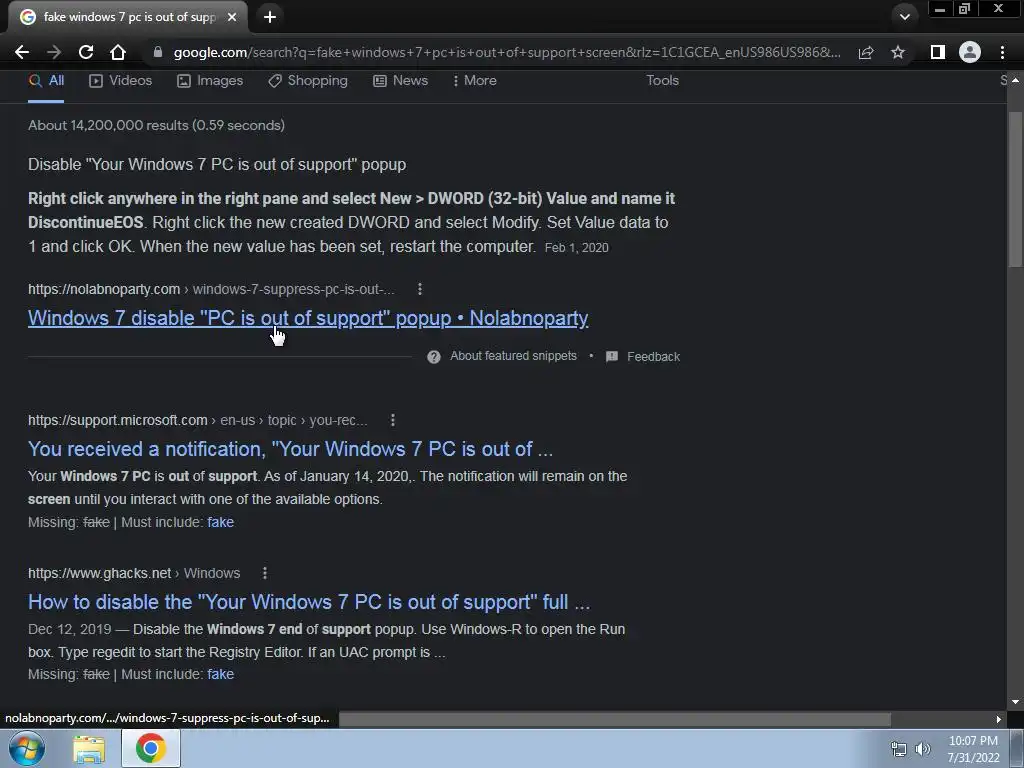Click 'fake' must include under ghacks result
1024x768 pixels.
(221, 674)
